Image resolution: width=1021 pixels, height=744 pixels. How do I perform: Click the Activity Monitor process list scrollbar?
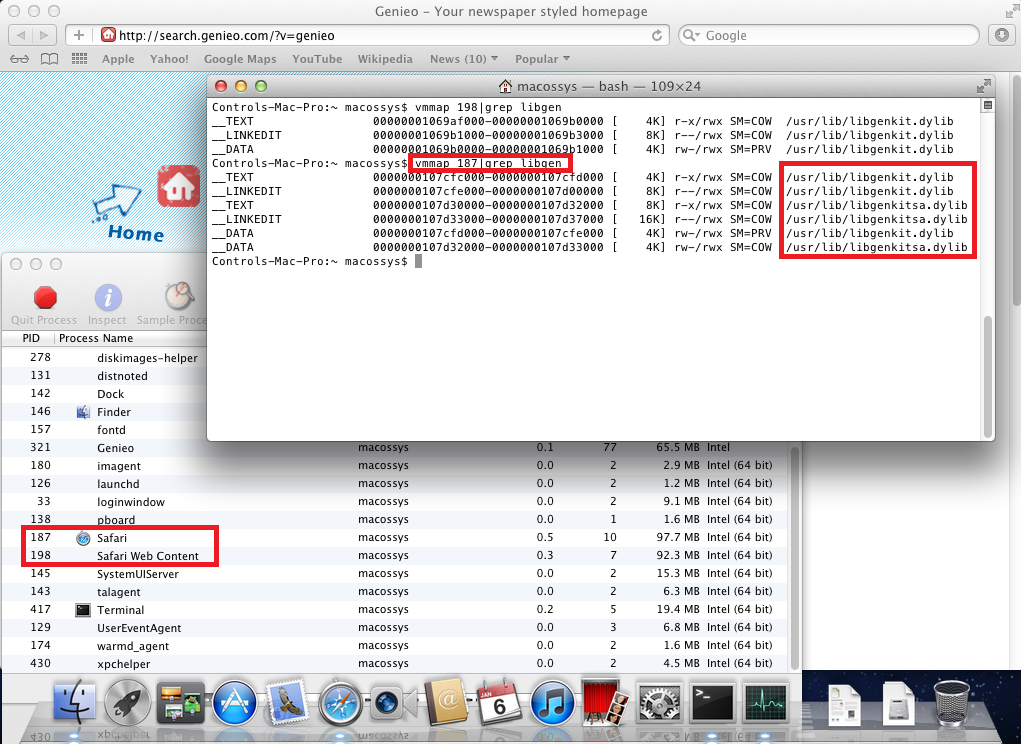coord(794,558)
